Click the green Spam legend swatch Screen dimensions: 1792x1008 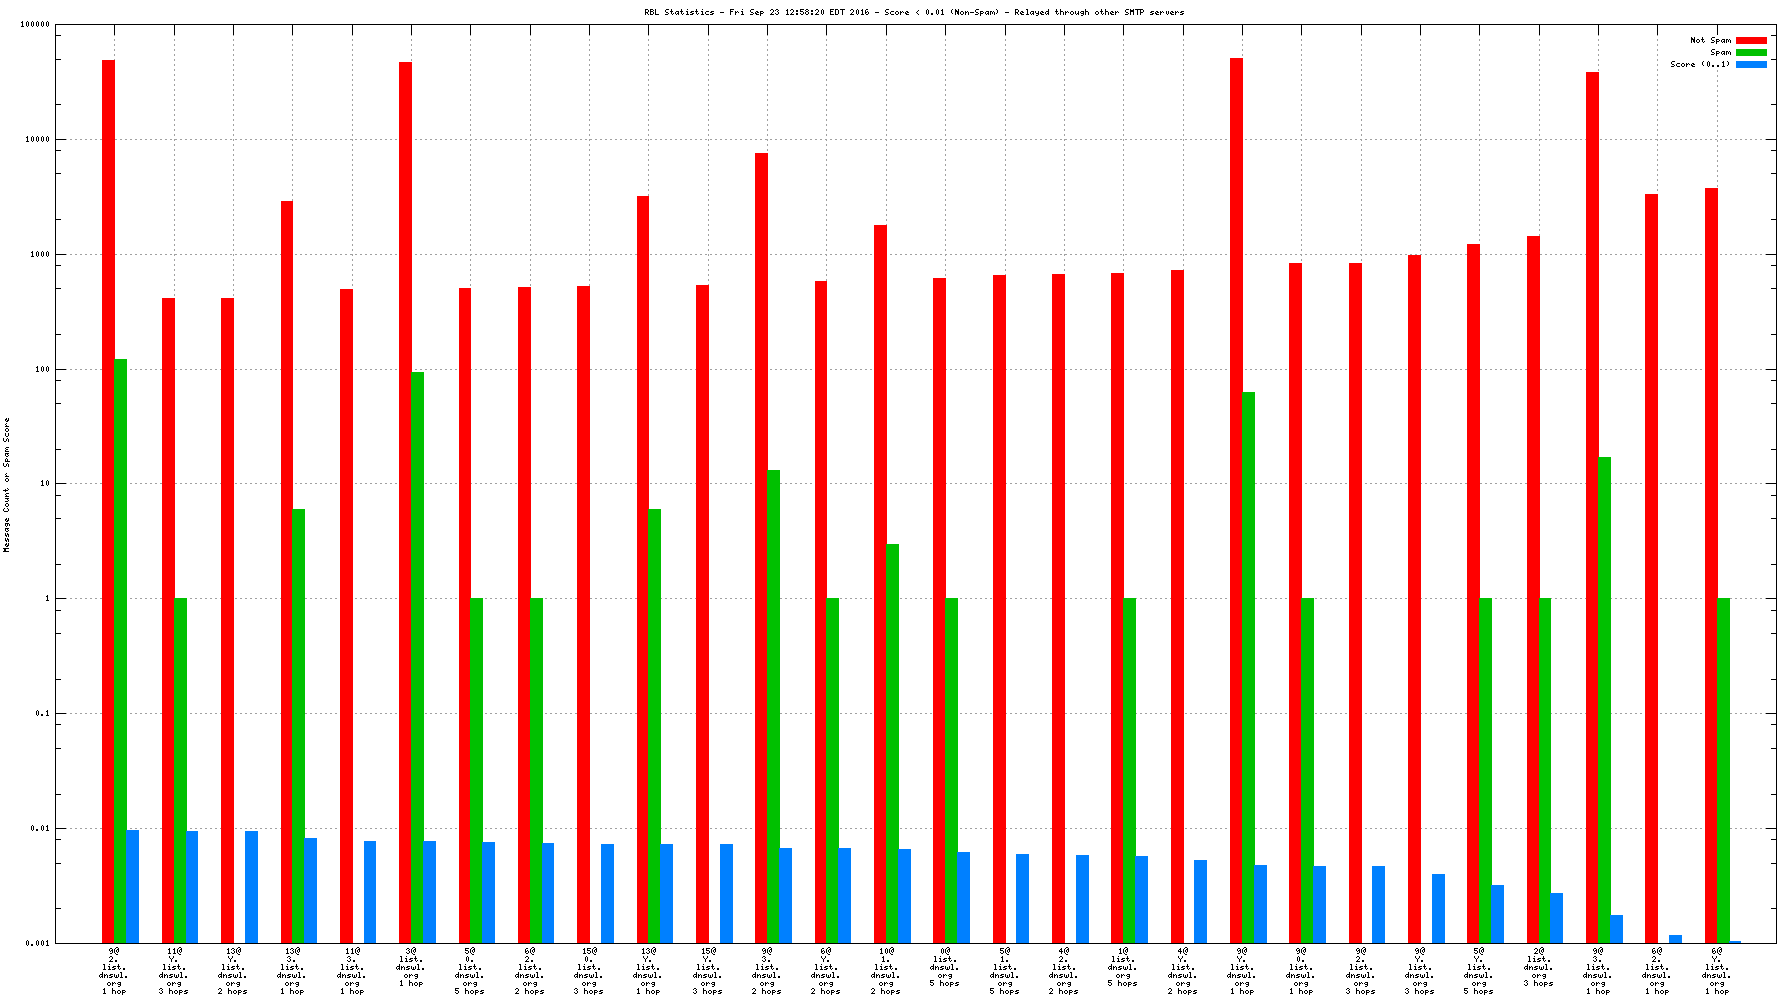tap(1751, 52)
